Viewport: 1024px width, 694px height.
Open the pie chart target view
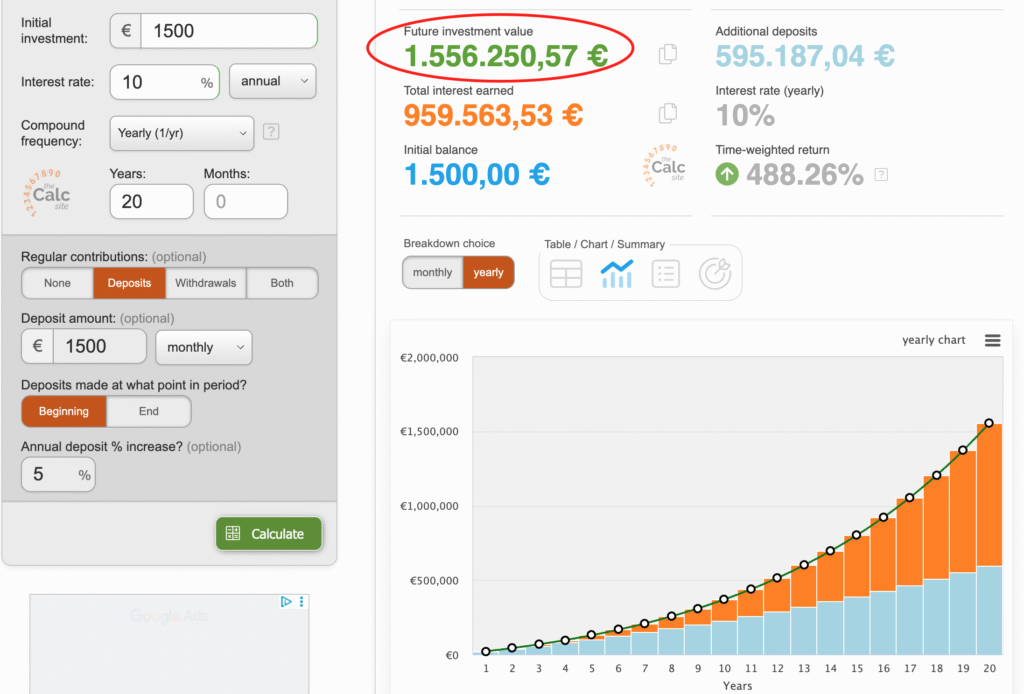pyautogui.click(x=714, y=273)
